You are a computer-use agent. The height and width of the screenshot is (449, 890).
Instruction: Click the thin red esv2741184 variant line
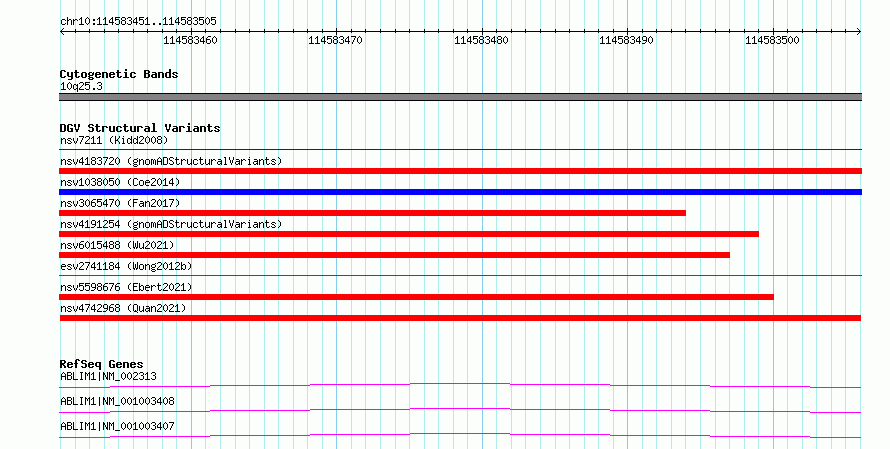click(x=460, y=276)
